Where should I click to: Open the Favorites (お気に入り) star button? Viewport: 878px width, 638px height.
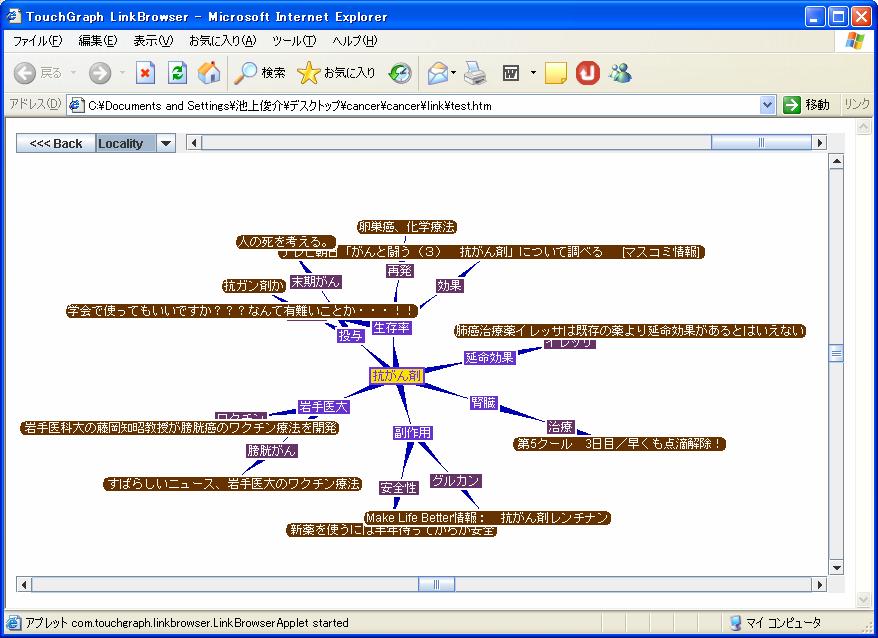(336, 73)
